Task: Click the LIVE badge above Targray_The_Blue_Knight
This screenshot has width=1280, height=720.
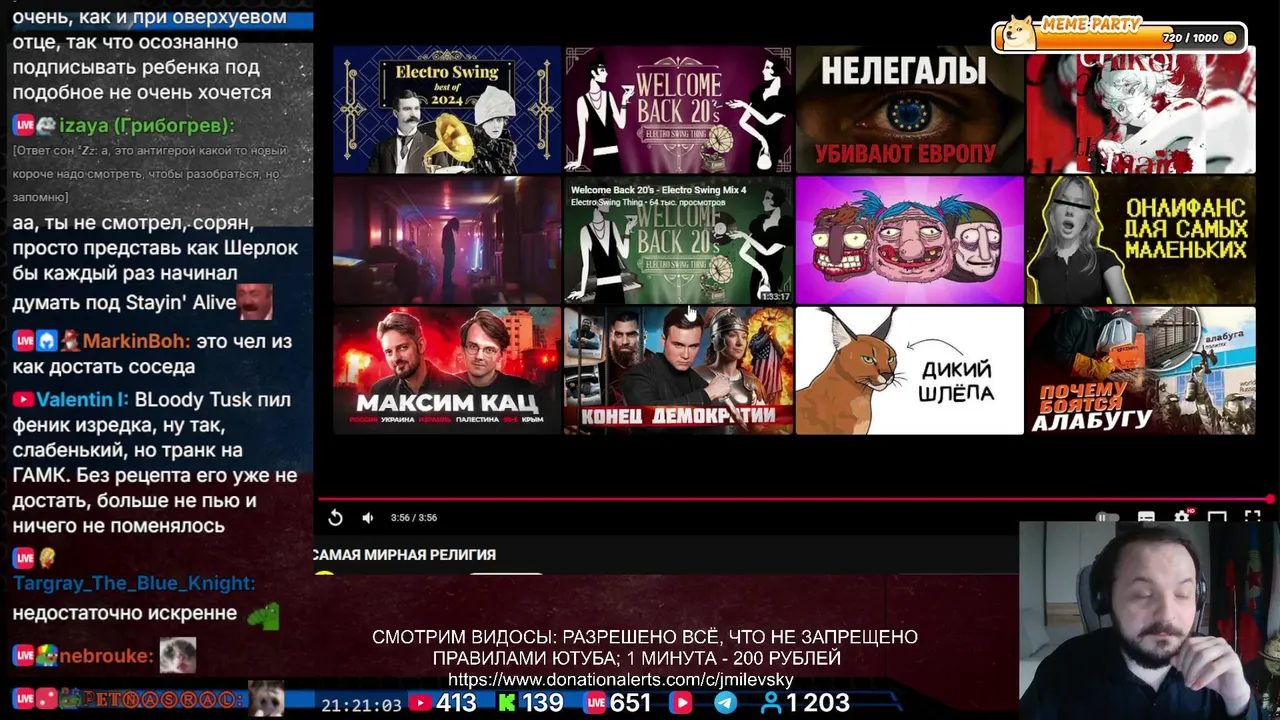Action: [x=23, y=558]
